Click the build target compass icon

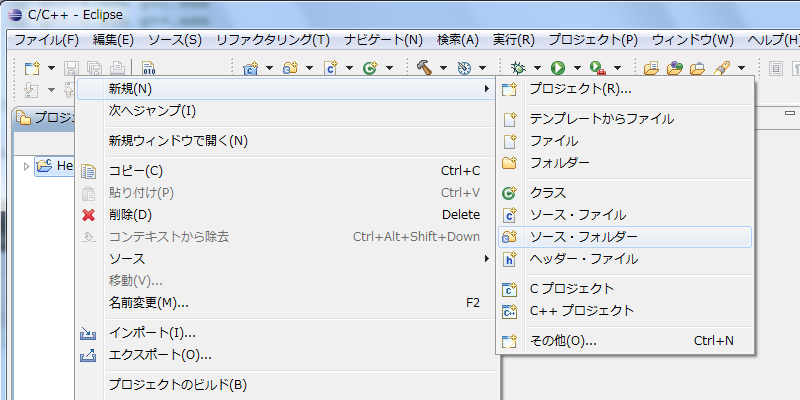point(464,68)
